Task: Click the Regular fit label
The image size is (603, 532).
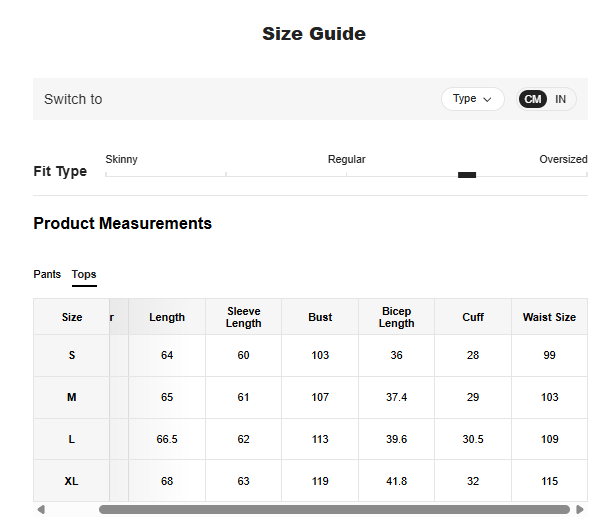Action: (x=347, y=159)
